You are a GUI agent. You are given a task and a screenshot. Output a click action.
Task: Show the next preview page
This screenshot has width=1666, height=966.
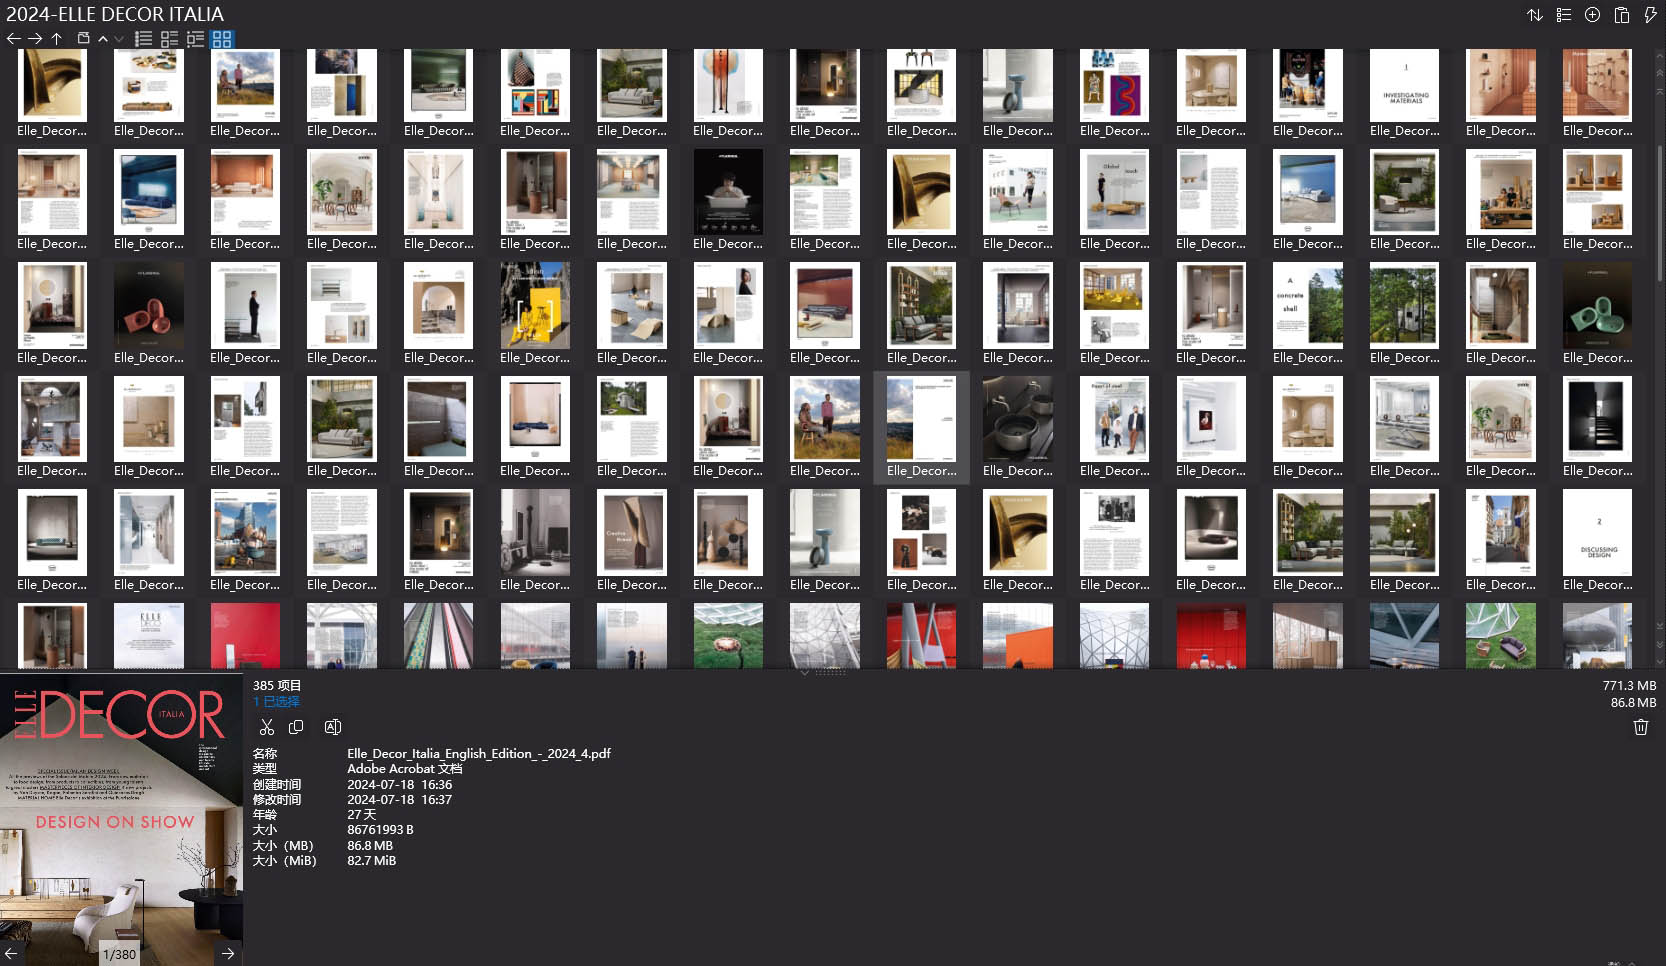(228, 953)
